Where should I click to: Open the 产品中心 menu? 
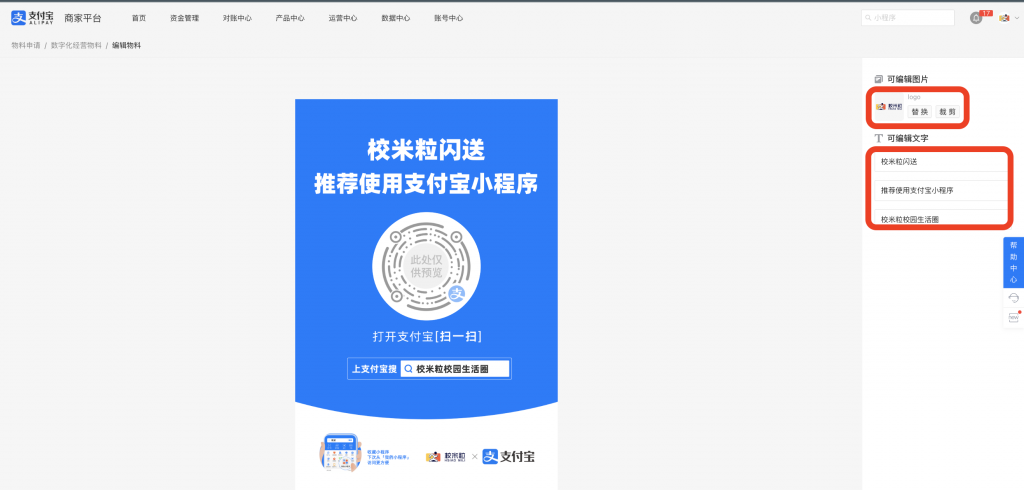[x=290, y=18]
